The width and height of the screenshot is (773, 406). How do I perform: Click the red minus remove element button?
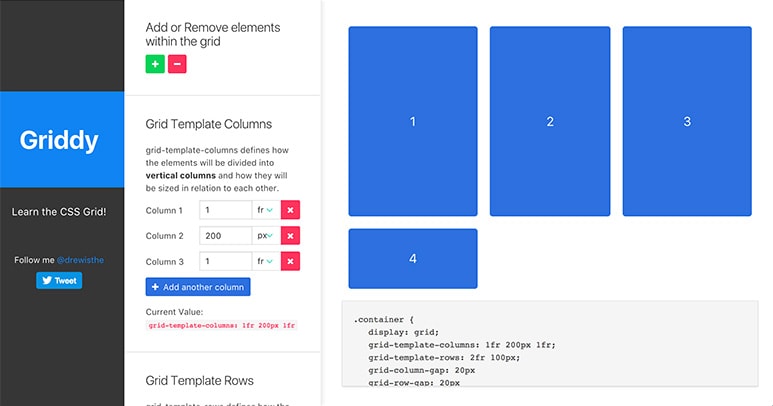177,64
